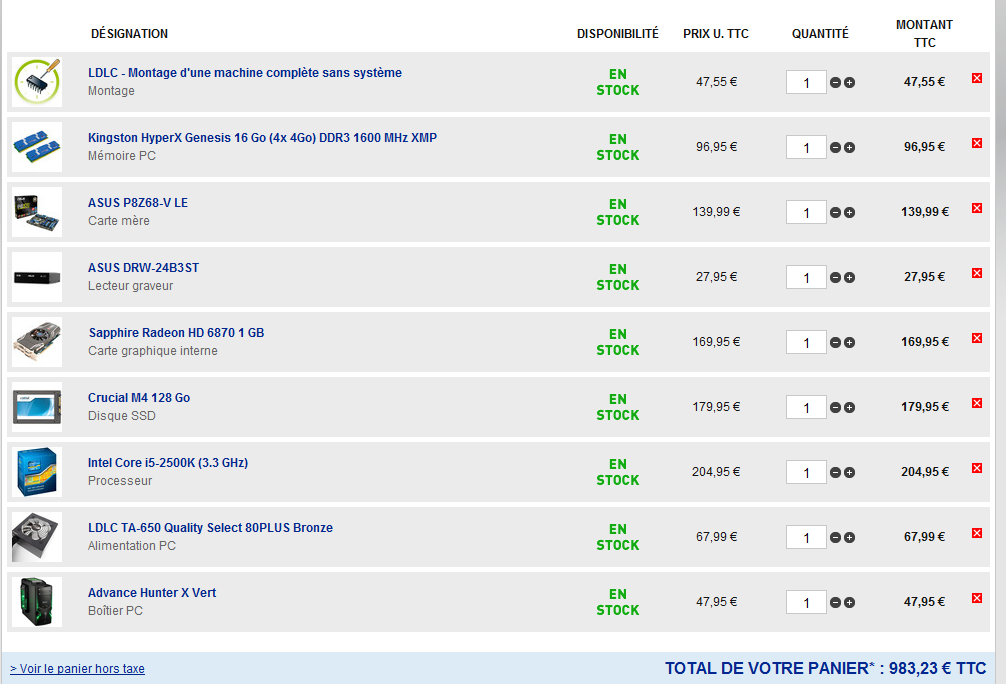
Task: Increase quantity of Kingston HyperX memory
Action: [x=849, y=148]
